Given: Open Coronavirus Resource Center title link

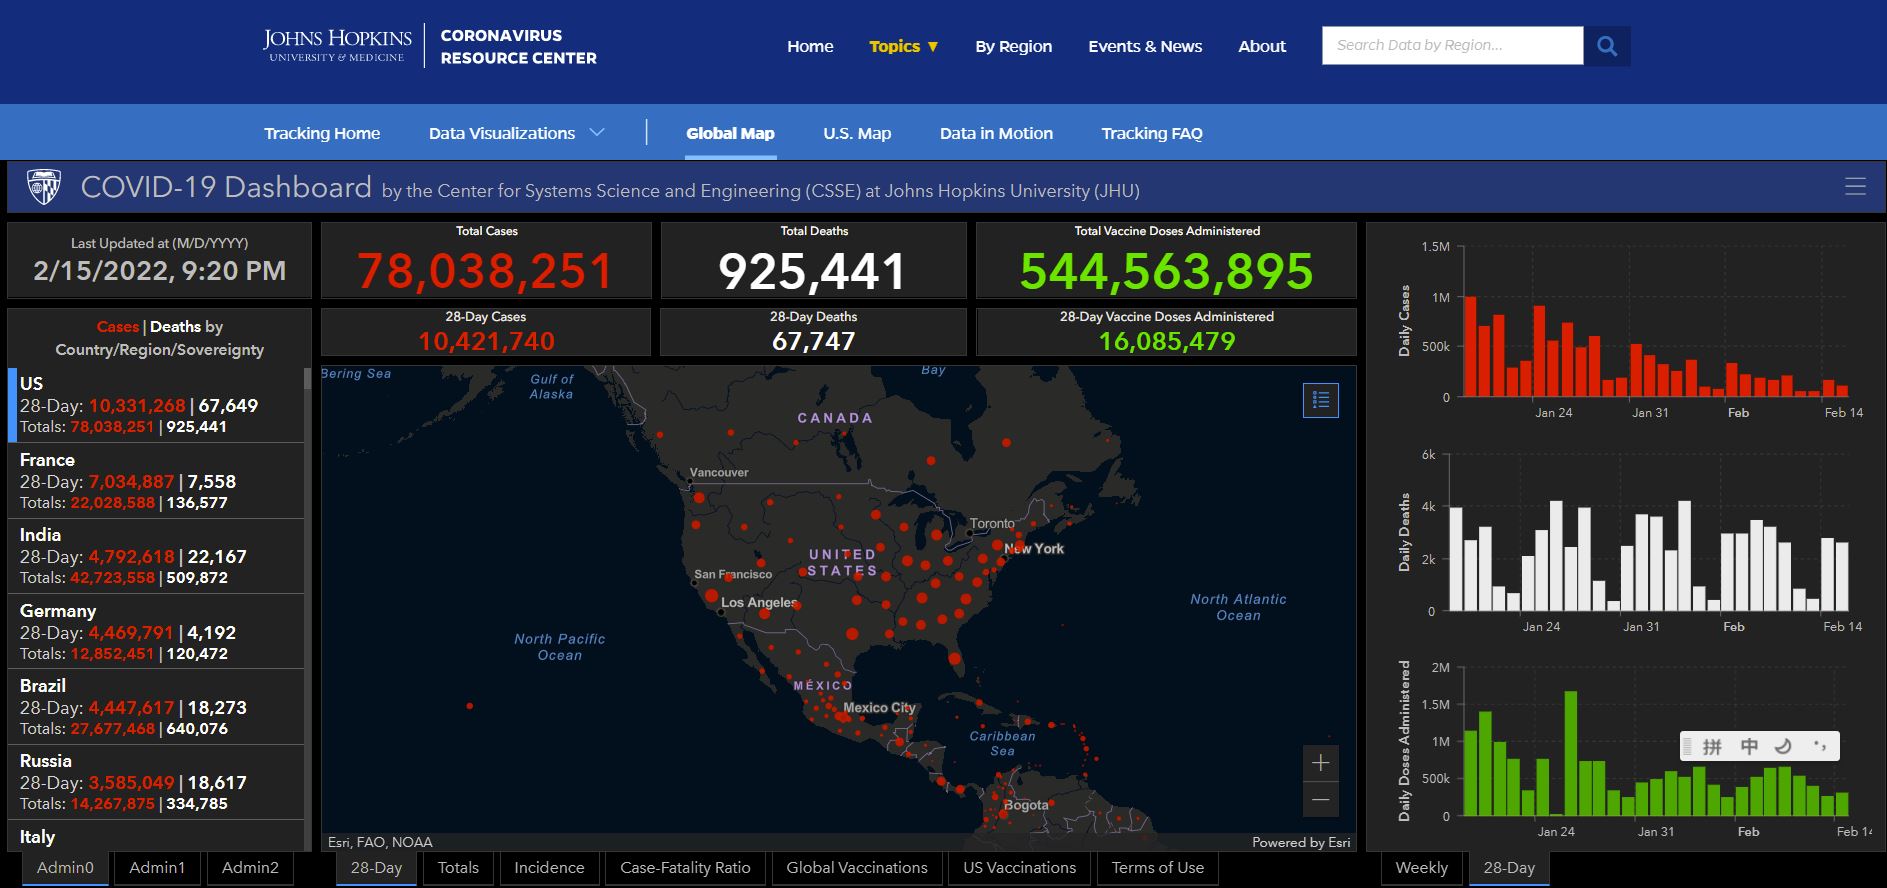Looking at the screenshot, I should pos(518,46).
